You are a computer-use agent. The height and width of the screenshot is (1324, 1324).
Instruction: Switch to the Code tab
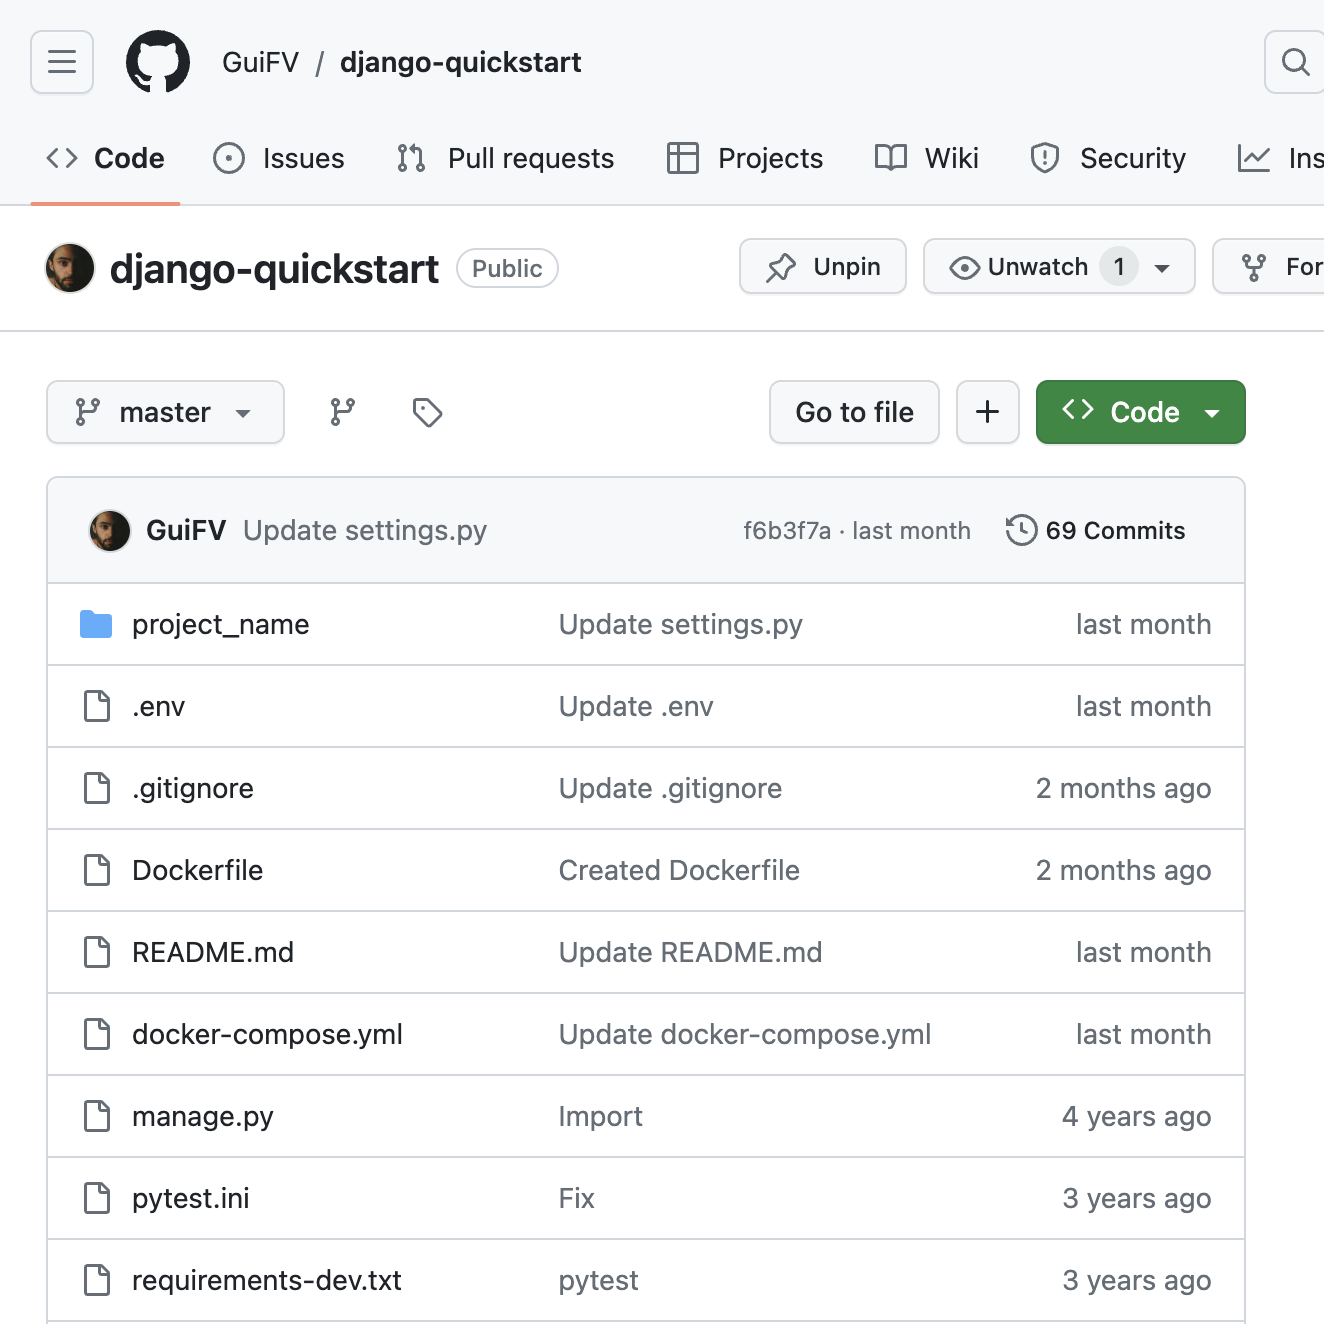coord(106,158)
